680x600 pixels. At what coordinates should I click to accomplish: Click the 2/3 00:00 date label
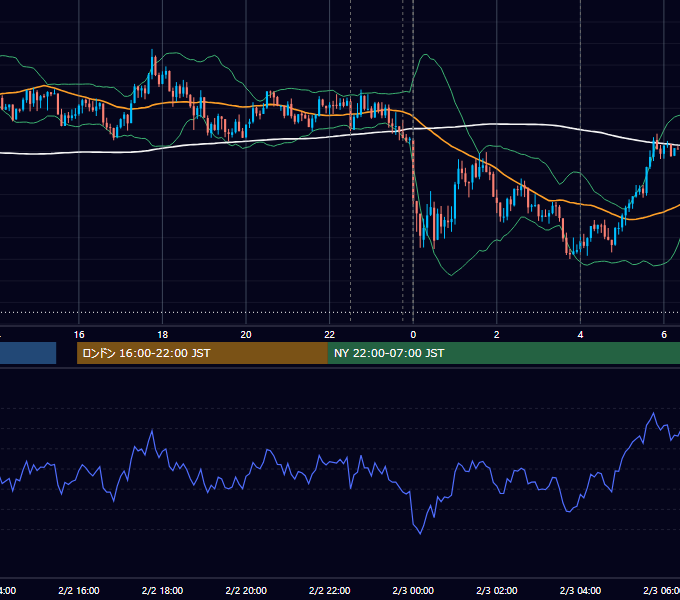point(413,590)
